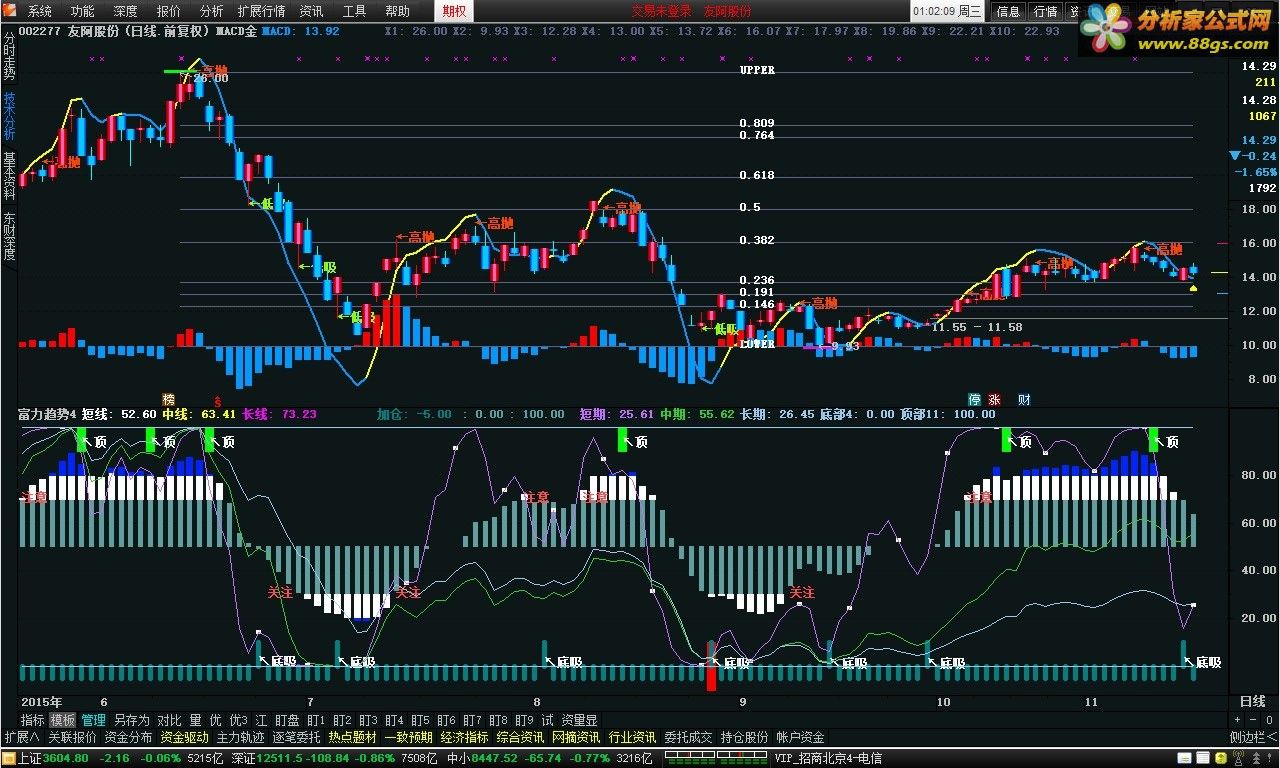
Task: Open the 功能 menu
Action: [83, 11]
